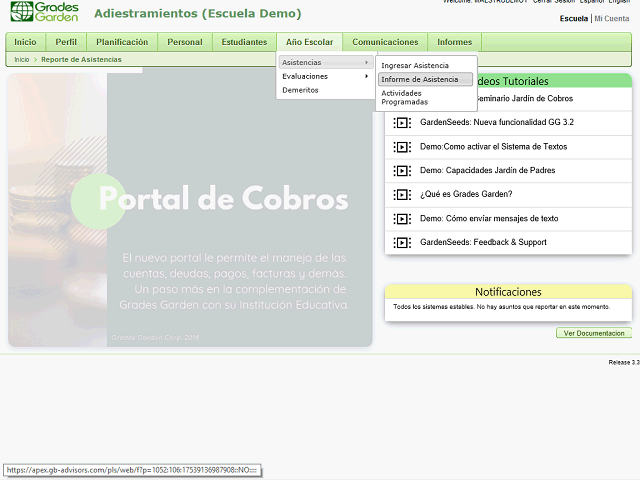
Task: Click the Ver Documentacion button
Action: coord(594,333)
